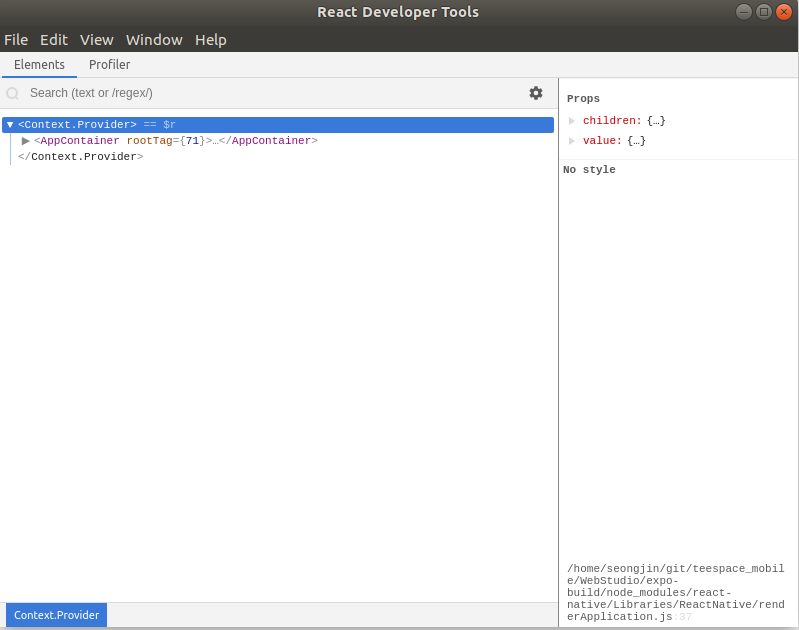799x630 pixels.
Task: Close the React Developer Tools window
Action: [783, 12]
